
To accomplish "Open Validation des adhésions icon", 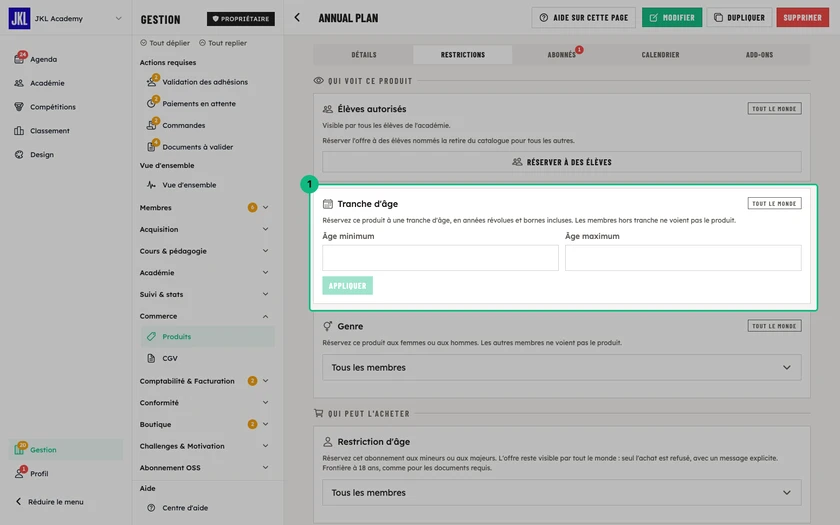I will pyautogui.click(x=152, y=82).
